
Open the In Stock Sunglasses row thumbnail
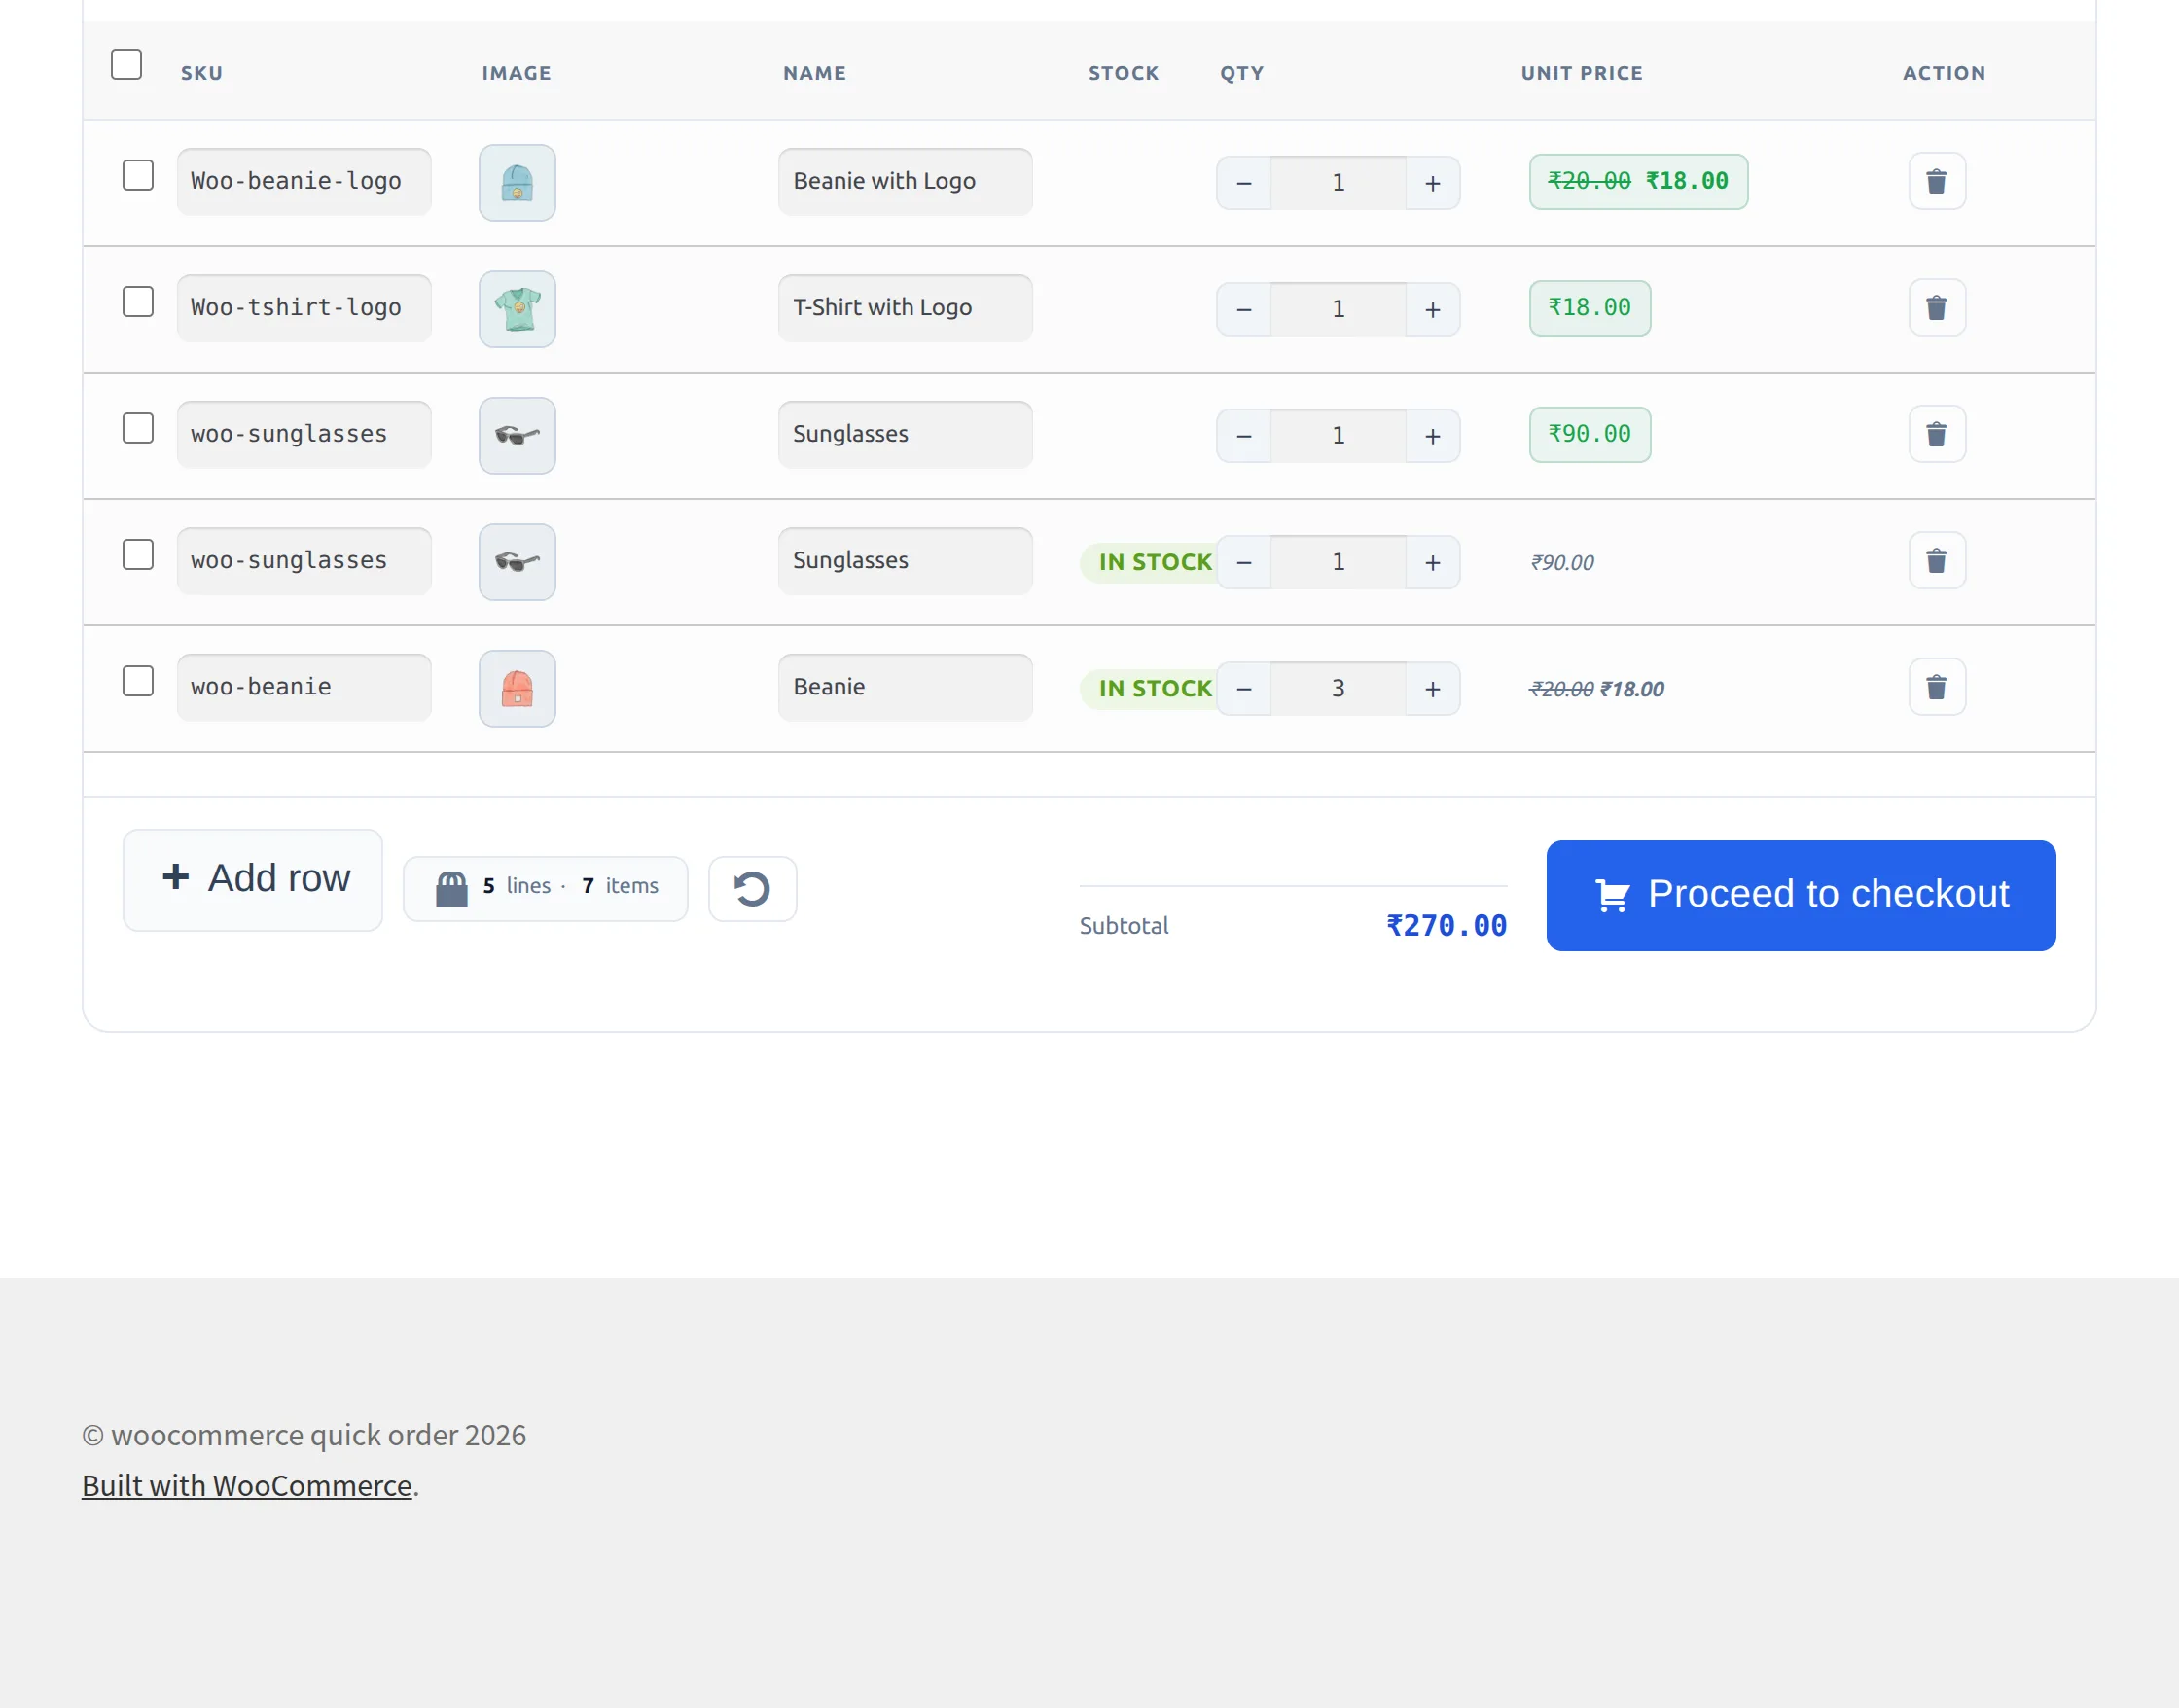point(517,562)
